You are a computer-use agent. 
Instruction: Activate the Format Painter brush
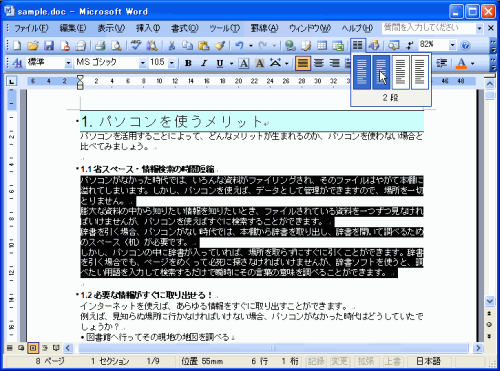click(x=220, y=45)
